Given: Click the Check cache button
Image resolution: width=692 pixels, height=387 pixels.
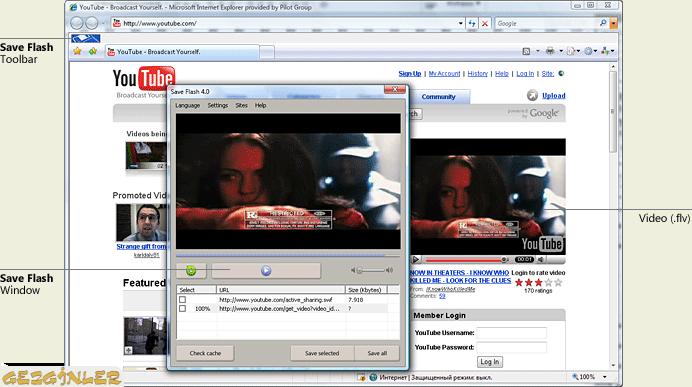Looking at the screenshot, I should tap(205, 353).
